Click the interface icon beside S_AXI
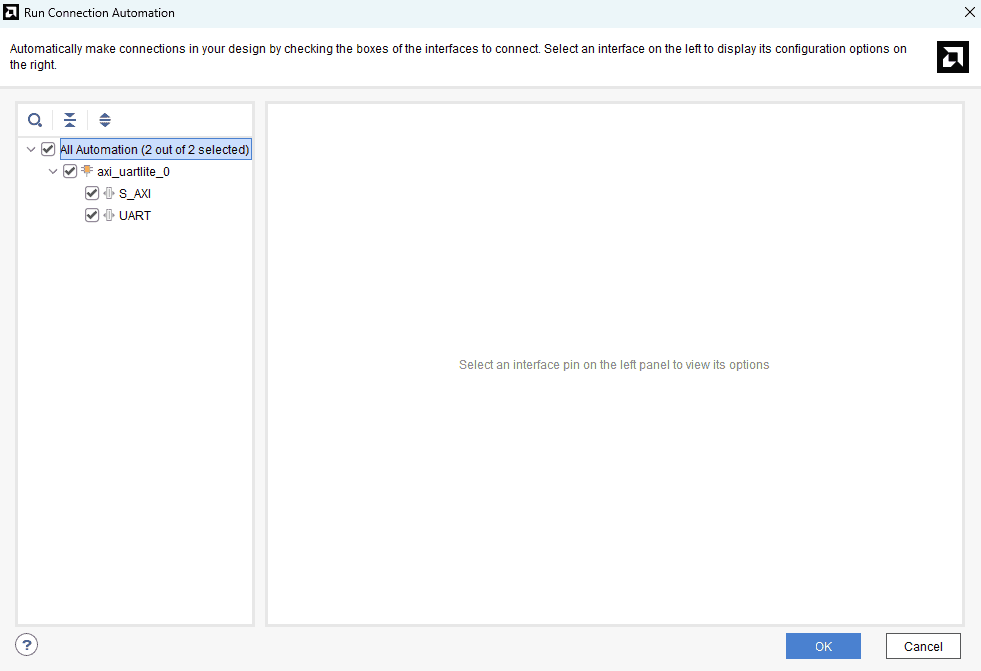This screenshot has height=671, width=981. pos(109,193)
